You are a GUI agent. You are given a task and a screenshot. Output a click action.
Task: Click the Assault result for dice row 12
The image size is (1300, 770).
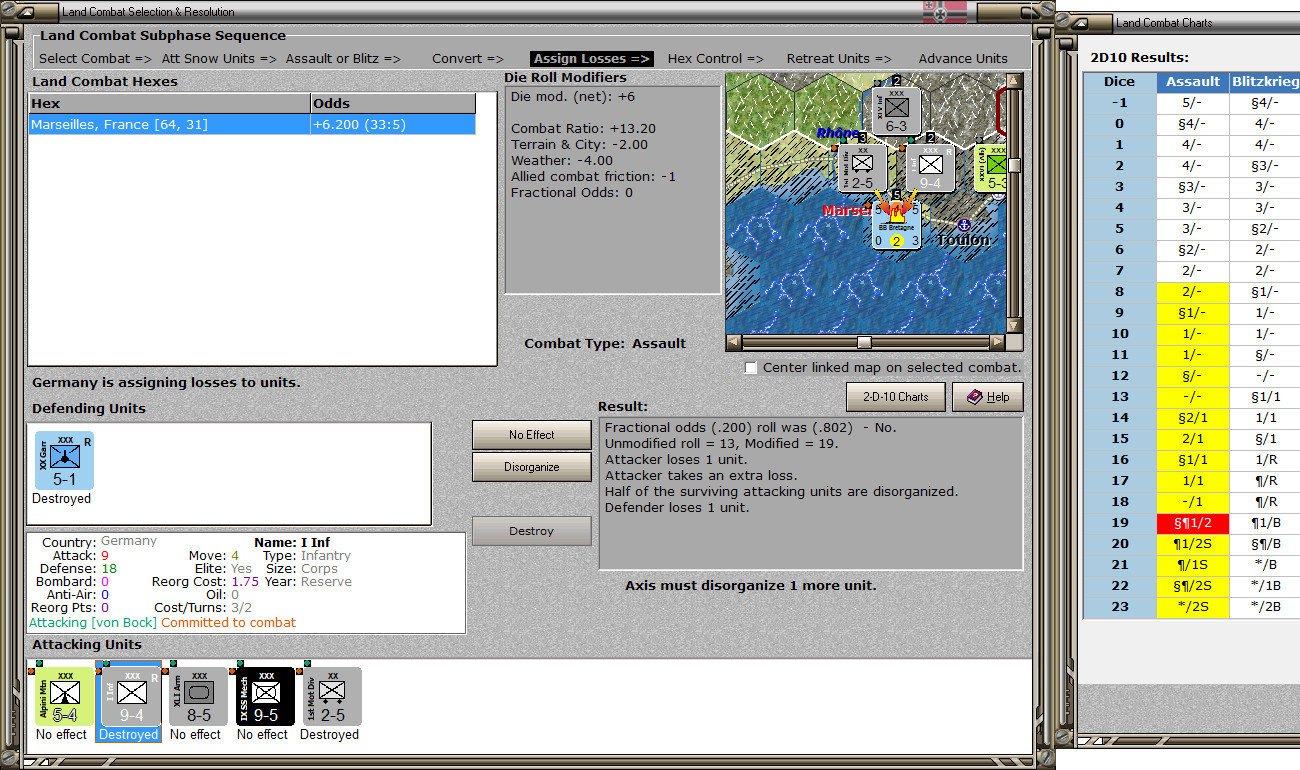[1194, 376]
